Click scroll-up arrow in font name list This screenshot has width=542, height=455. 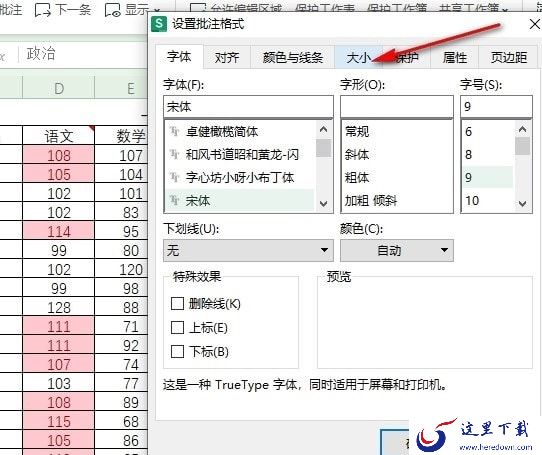tap(324, 130)
